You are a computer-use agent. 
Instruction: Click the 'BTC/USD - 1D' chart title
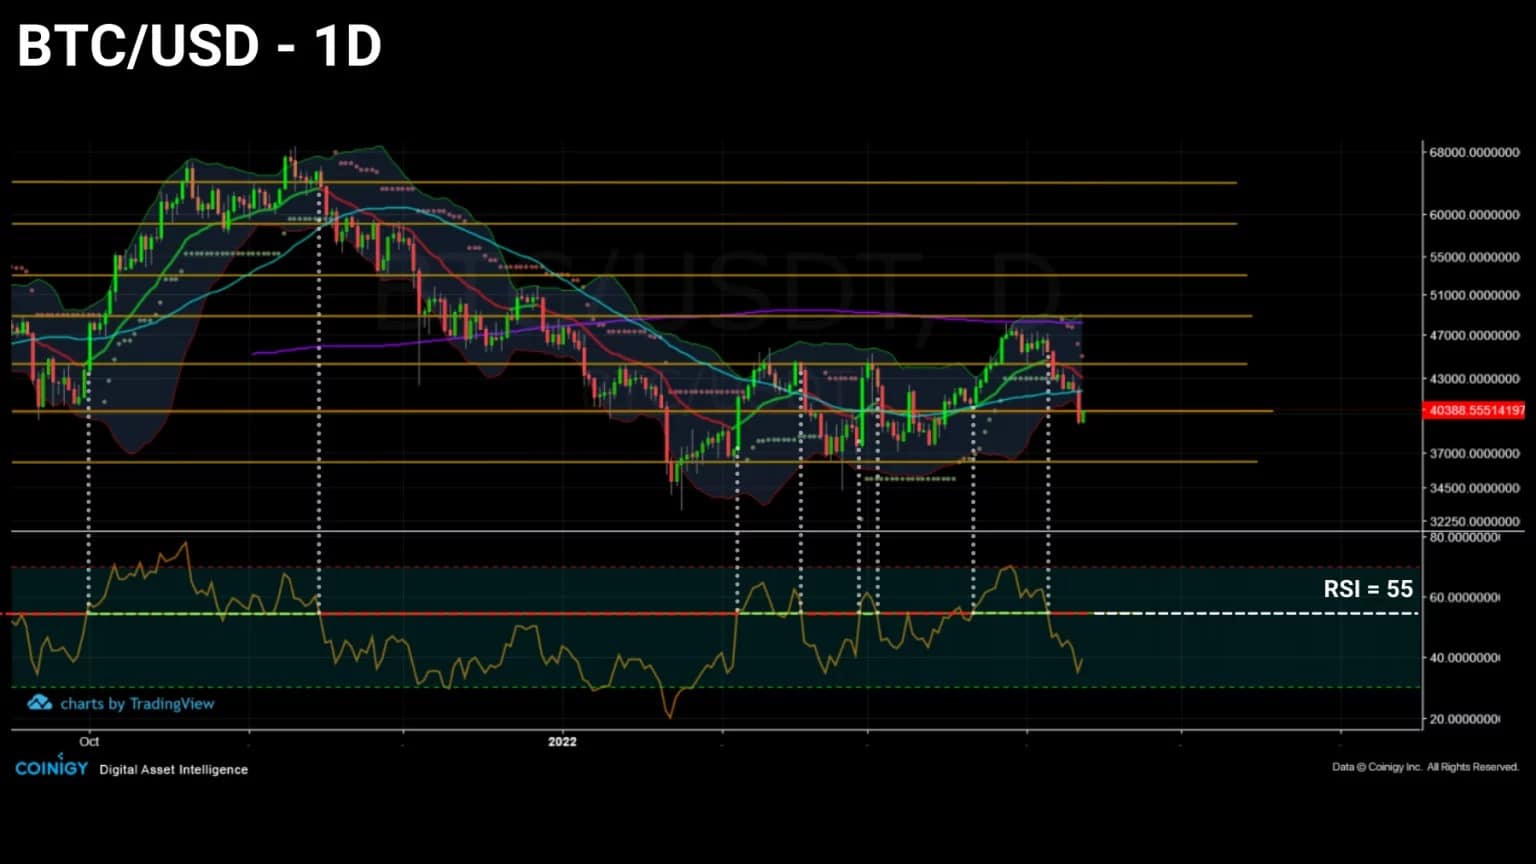[x=199, y=47]
